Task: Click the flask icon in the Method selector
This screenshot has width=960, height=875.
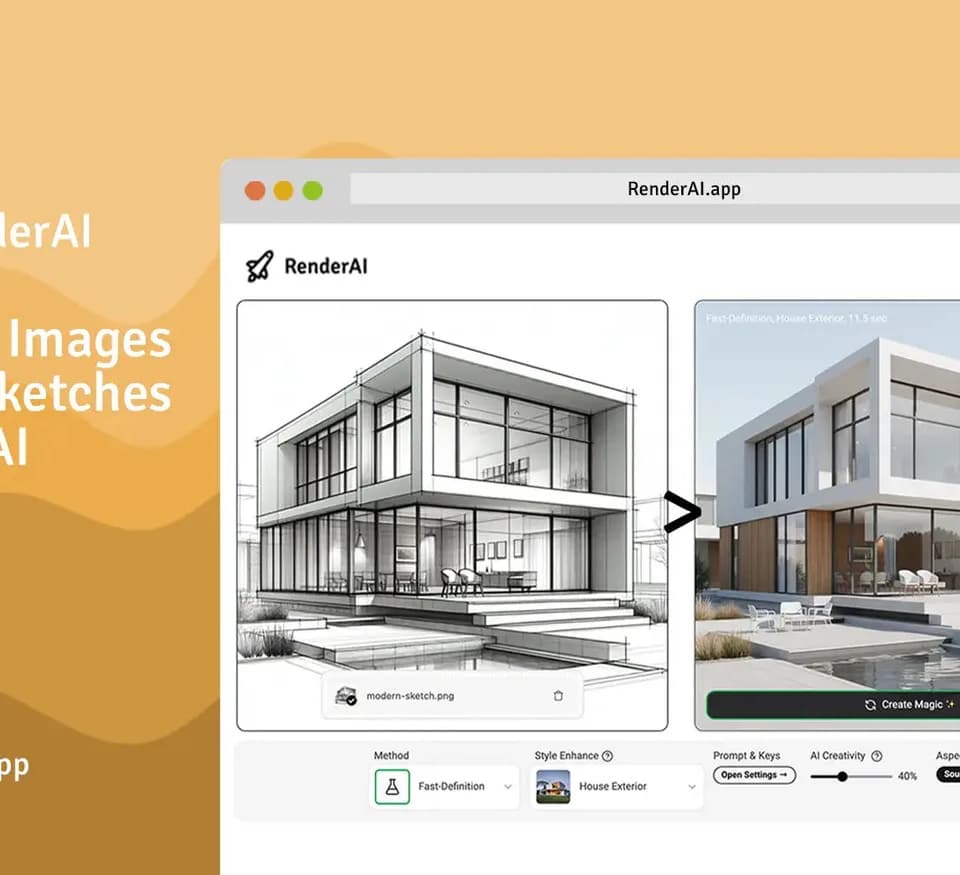Action: pos(392,787)
